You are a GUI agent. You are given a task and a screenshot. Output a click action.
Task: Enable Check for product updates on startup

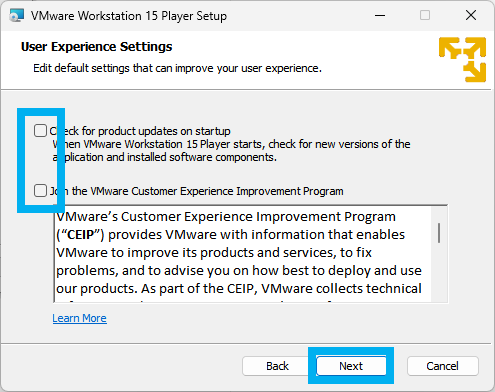tap(40, 131)
